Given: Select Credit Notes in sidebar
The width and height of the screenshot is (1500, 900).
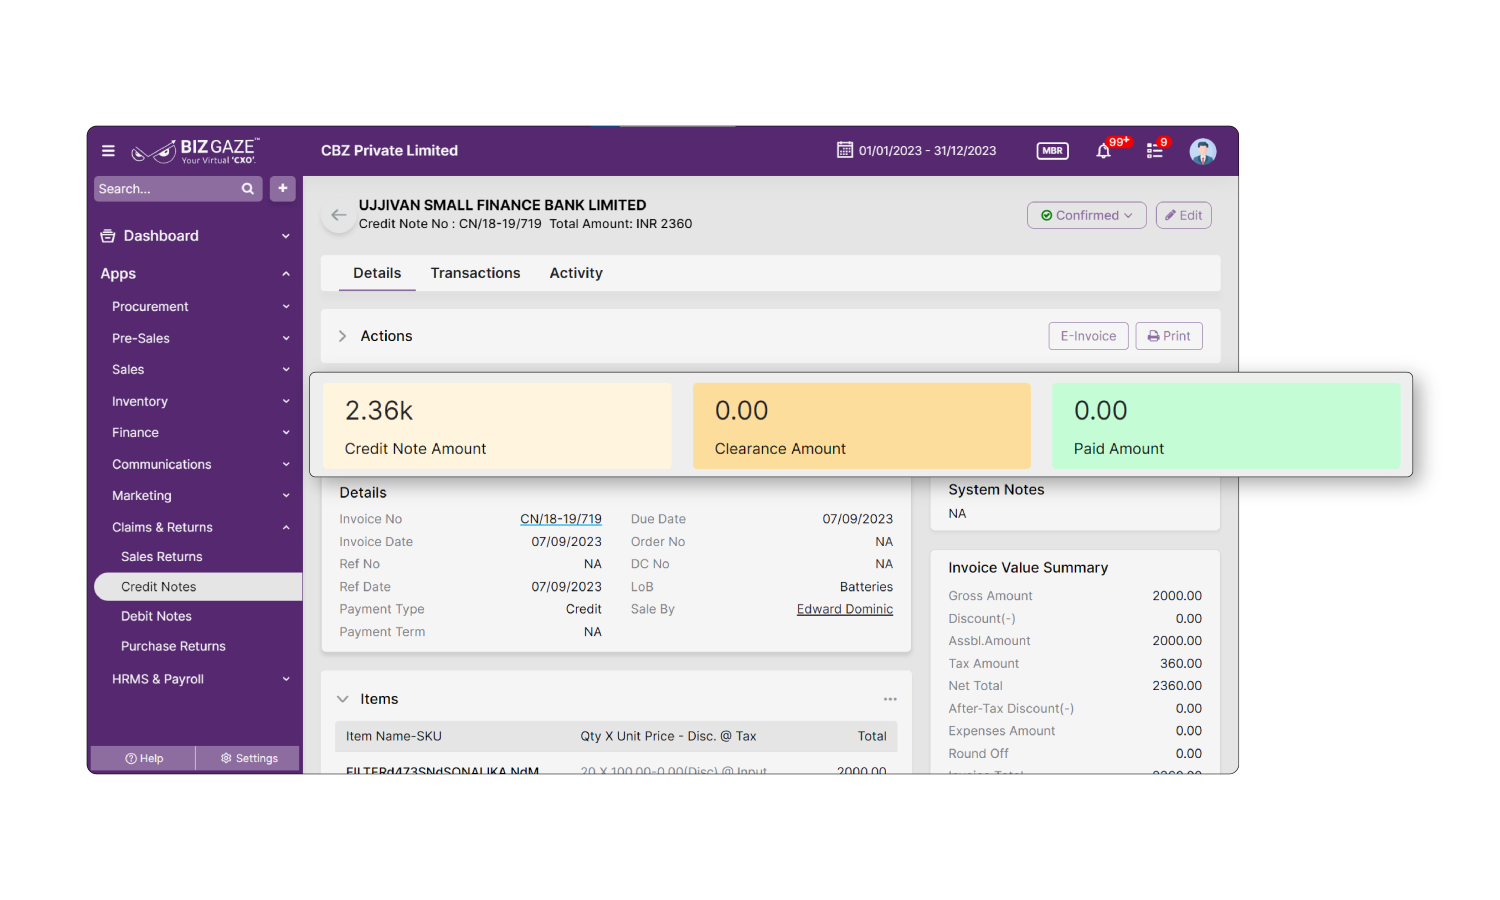Looking at the screenshot, I should pyautogui.click(x=198, y=587).
